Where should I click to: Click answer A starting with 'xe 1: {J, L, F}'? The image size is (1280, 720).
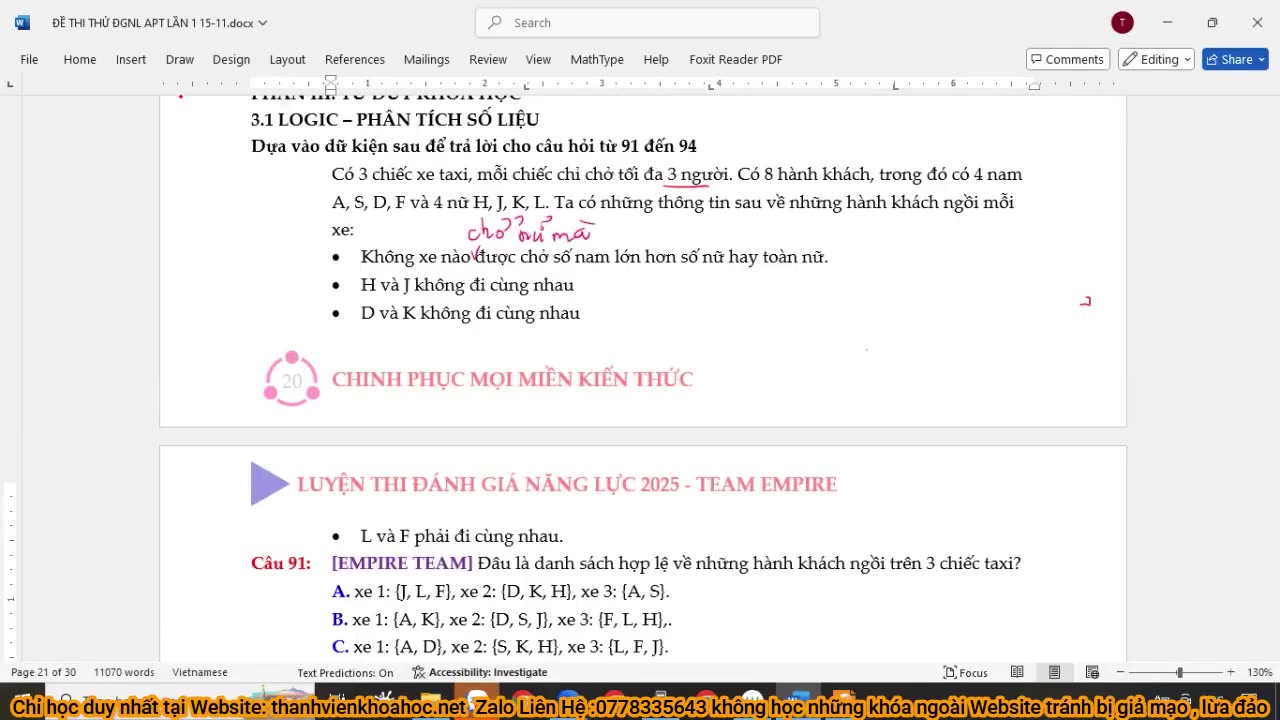coord(501,591)
